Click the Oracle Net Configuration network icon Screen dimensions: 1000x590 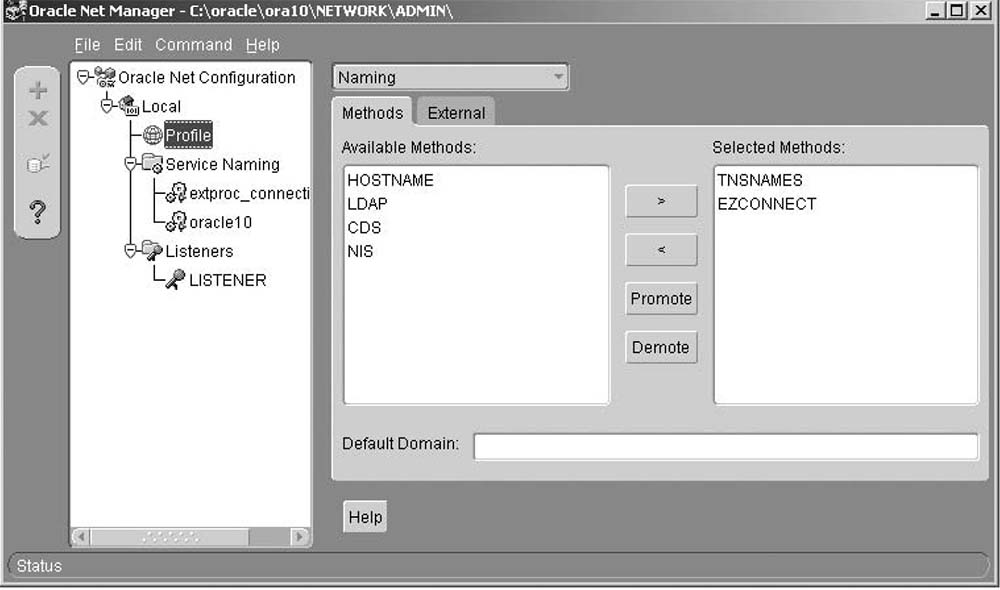coord(105,77)
